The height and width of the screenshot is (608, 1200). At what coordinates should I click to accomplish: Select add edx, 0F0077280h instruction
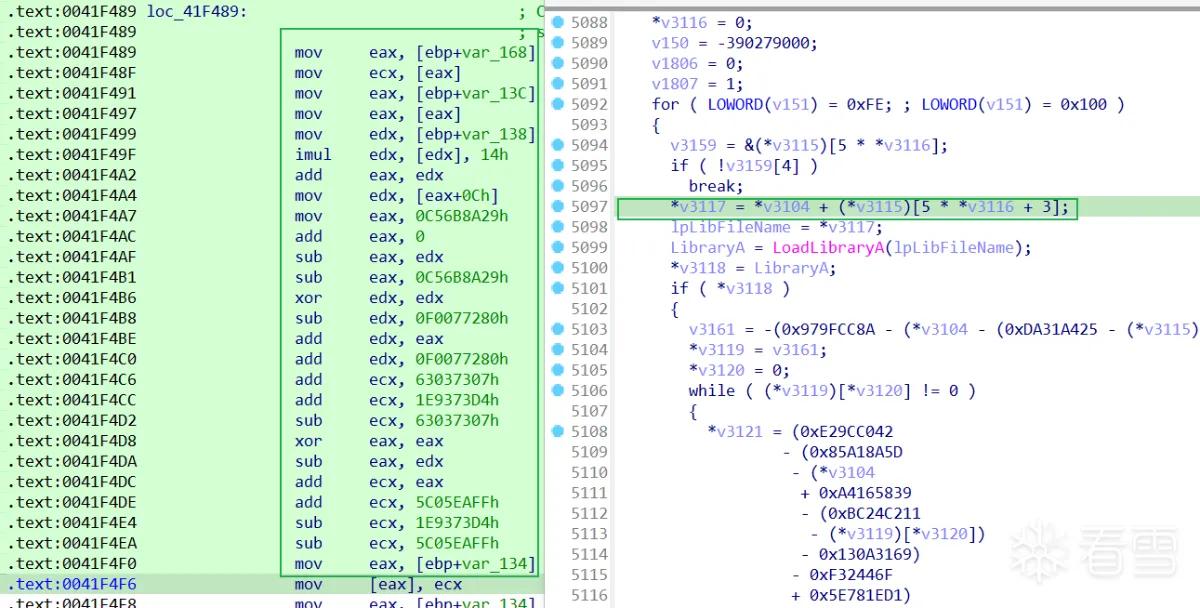(401, 359)
